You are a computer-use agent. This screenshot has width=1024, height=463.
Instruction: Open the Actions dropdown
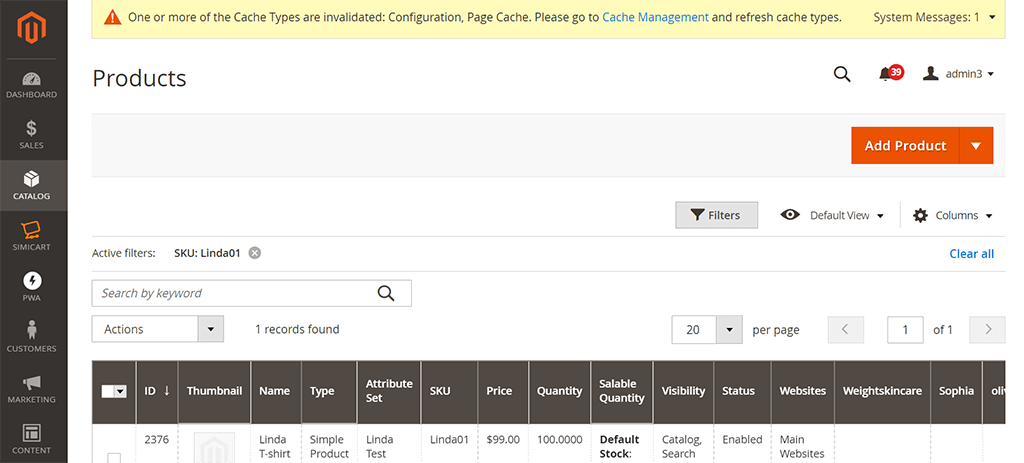click(x=157, y=329)
